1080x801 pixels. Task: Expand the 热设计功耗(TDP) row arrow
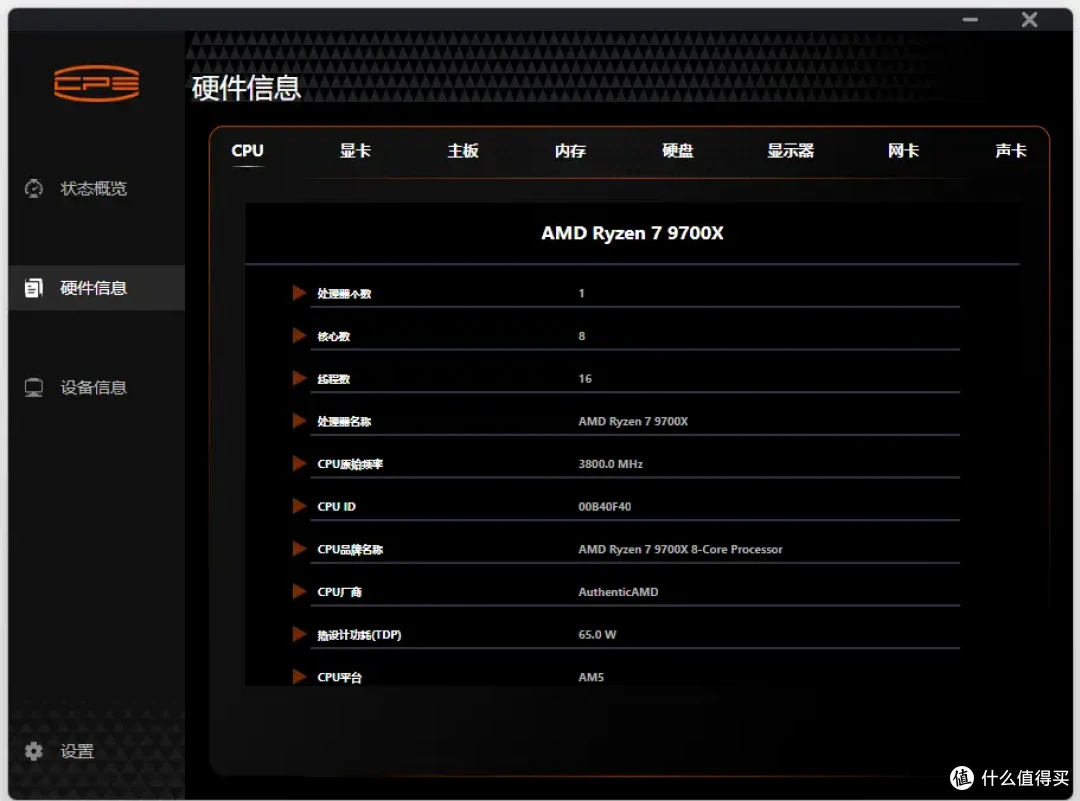point(299,634)
